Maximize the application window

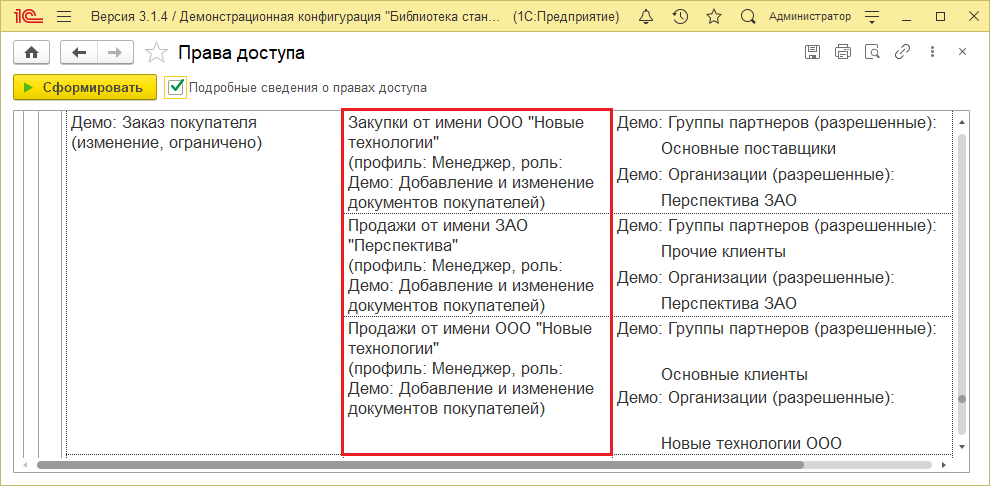point(939,17)
